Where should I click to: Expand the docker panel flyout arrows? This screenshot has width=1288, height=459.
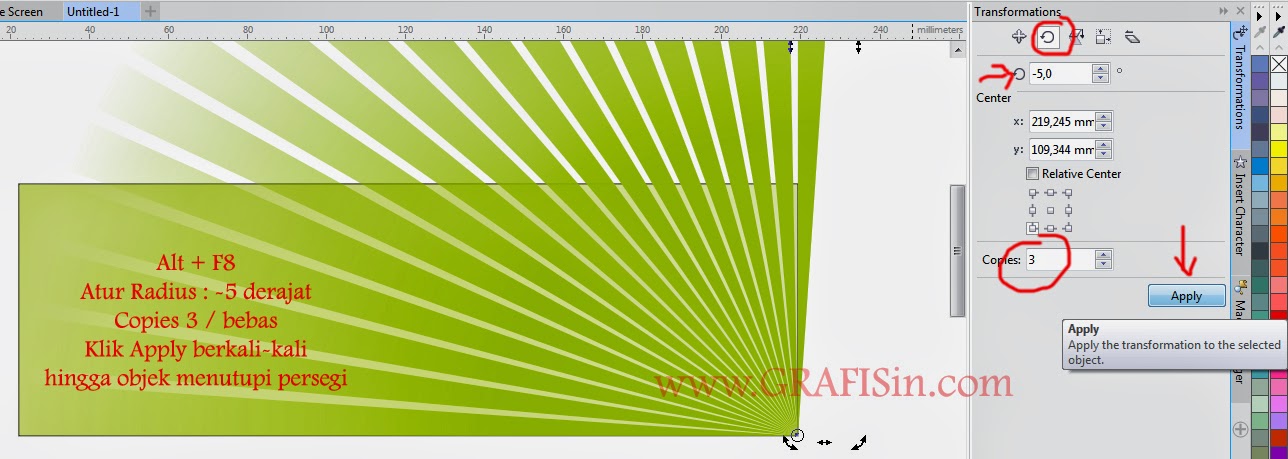point(1223,11)
